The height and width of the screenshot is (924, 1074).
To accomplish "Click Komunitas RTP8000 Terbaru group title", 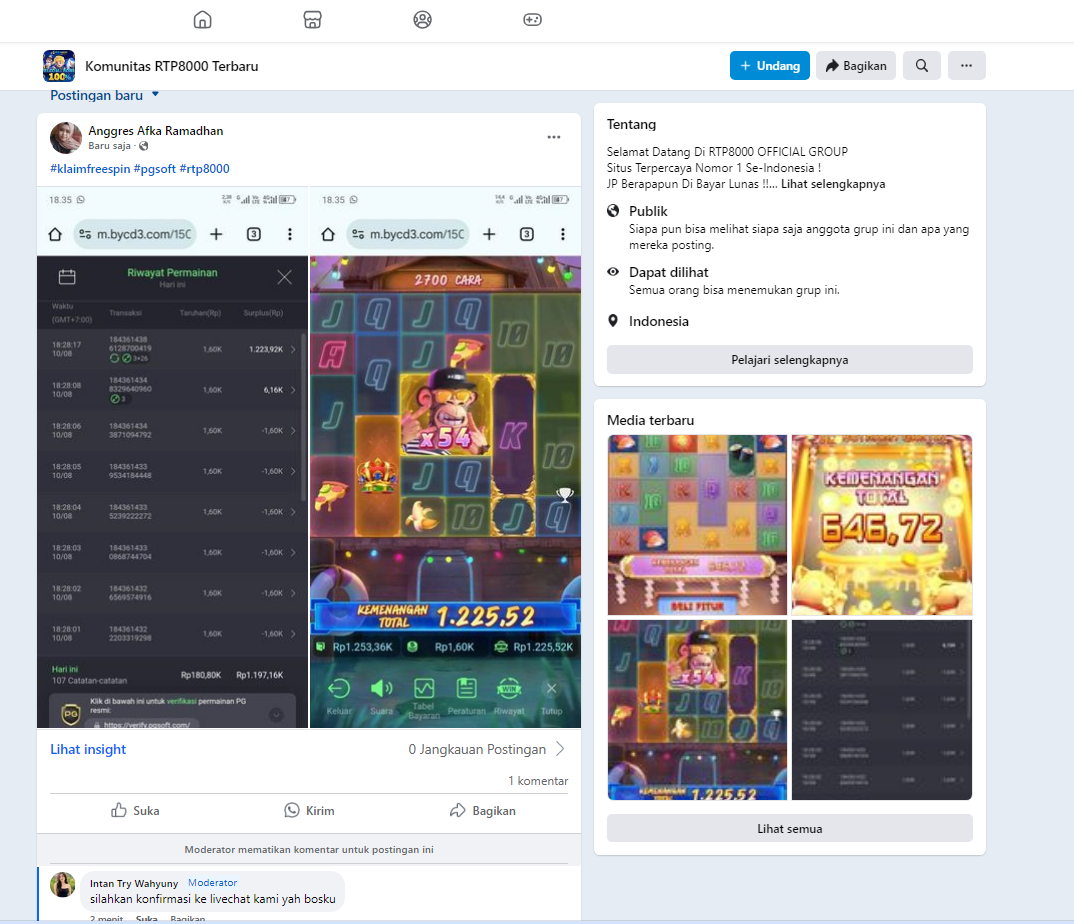I will tap(171, 66).
